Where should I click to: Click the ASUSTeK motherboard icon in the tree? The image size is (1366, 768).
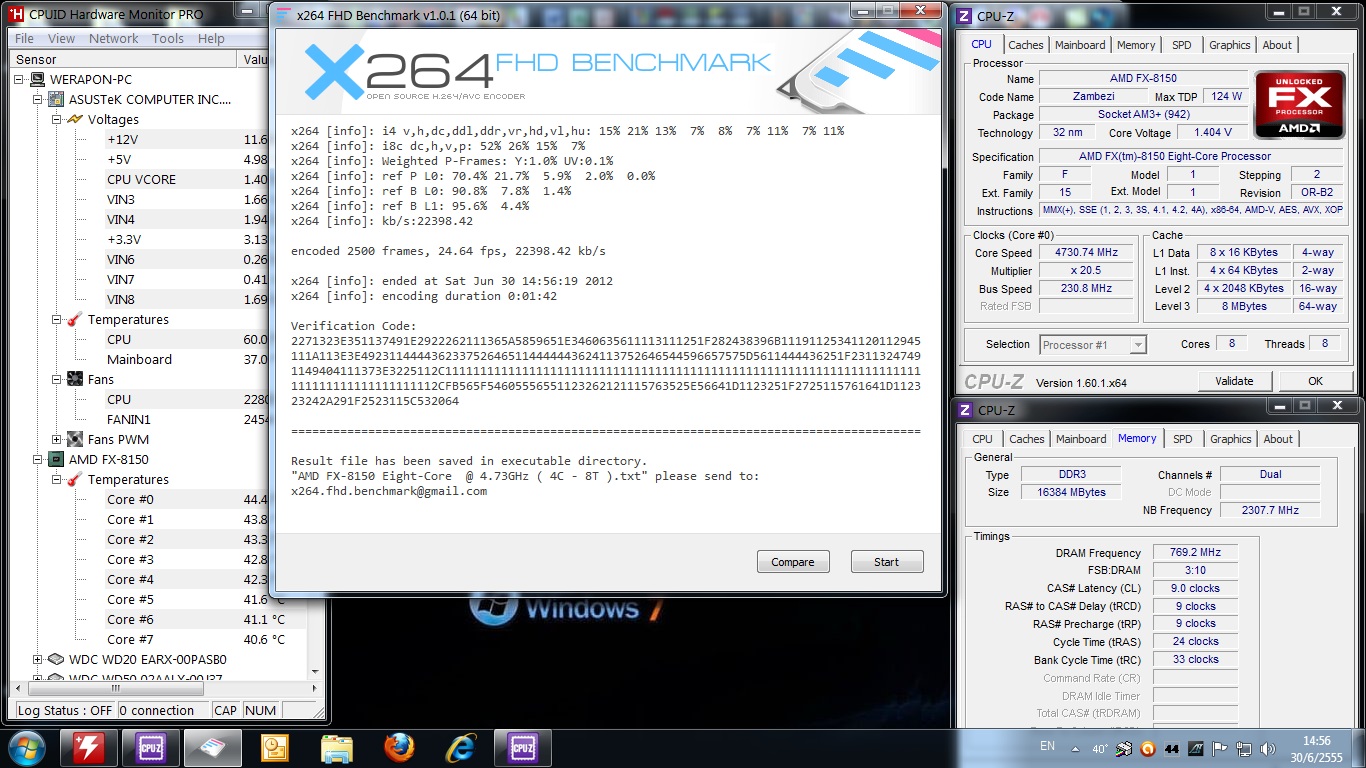tap(57, 100)
